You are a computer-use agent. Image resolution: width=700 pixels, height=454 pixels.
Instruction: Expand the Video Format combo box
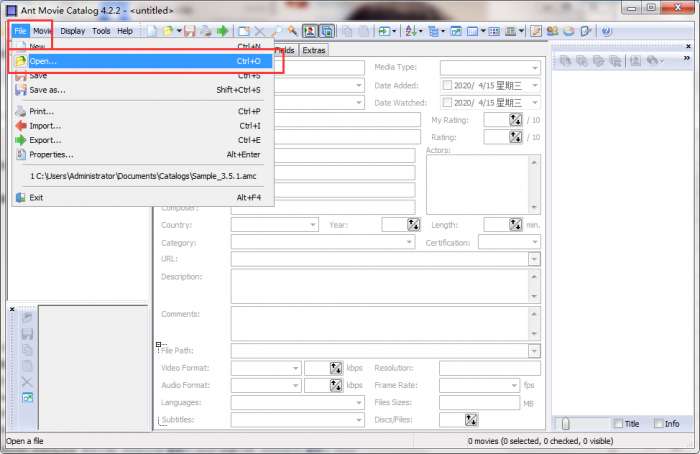[295, 368]
